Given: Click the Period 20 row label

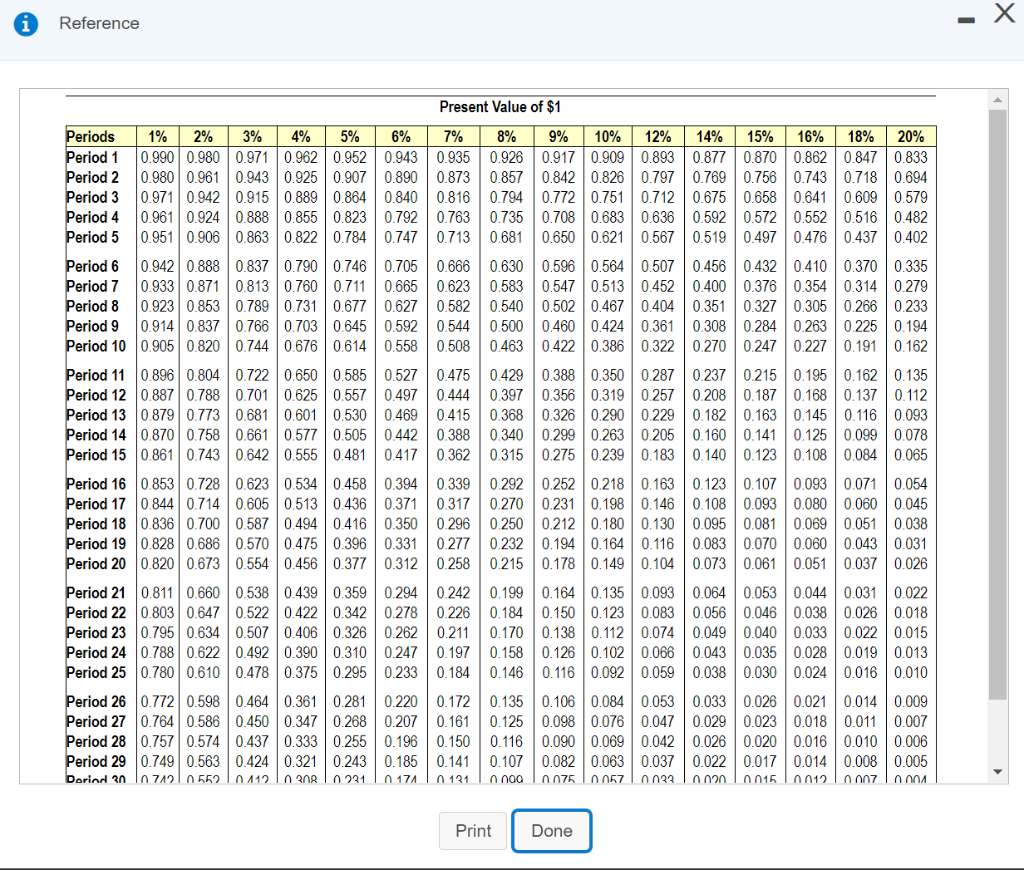Looking at the screenshot, I should 96,564.
